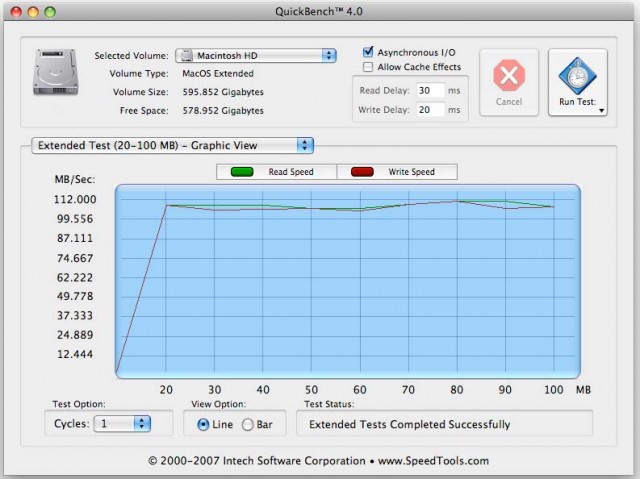The height and width of the screenshot is (479, 640).
Task: Open the Cycles count dropdown
Action: click(x=122, y=424)
